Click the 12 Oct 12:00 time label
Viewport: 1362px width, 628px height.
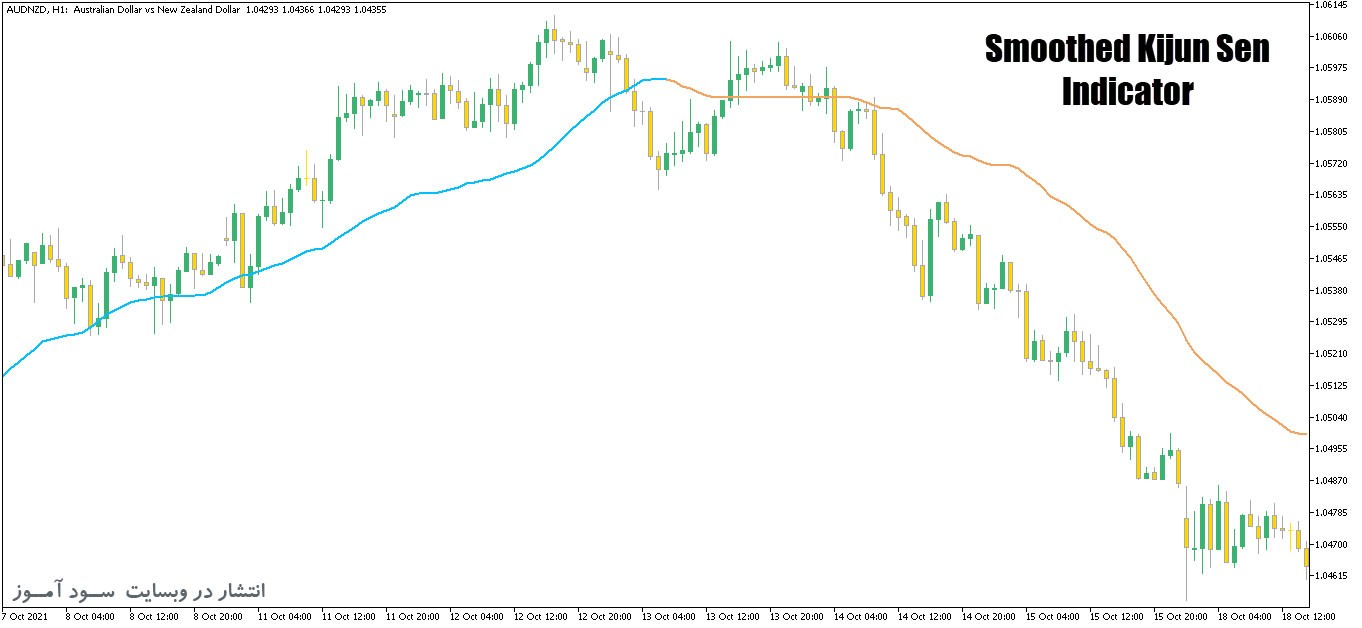[541, 617]
